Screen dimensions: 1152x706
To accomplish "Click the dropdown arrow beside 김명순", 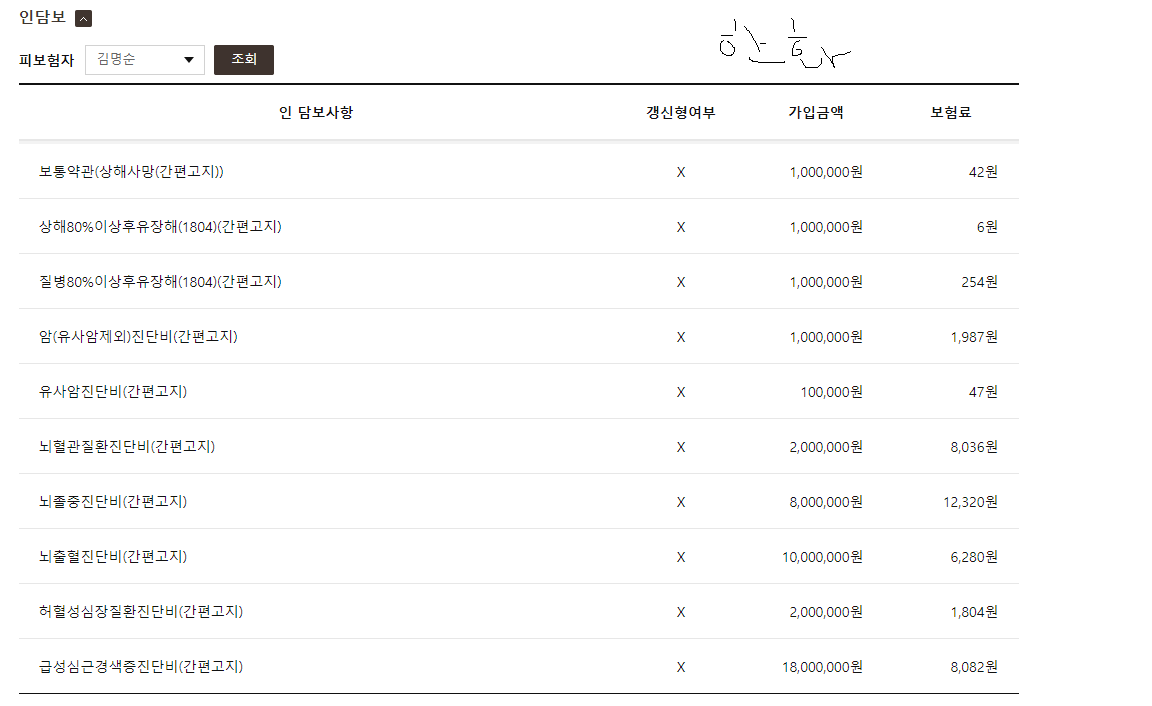I will (x=189, y=60).
